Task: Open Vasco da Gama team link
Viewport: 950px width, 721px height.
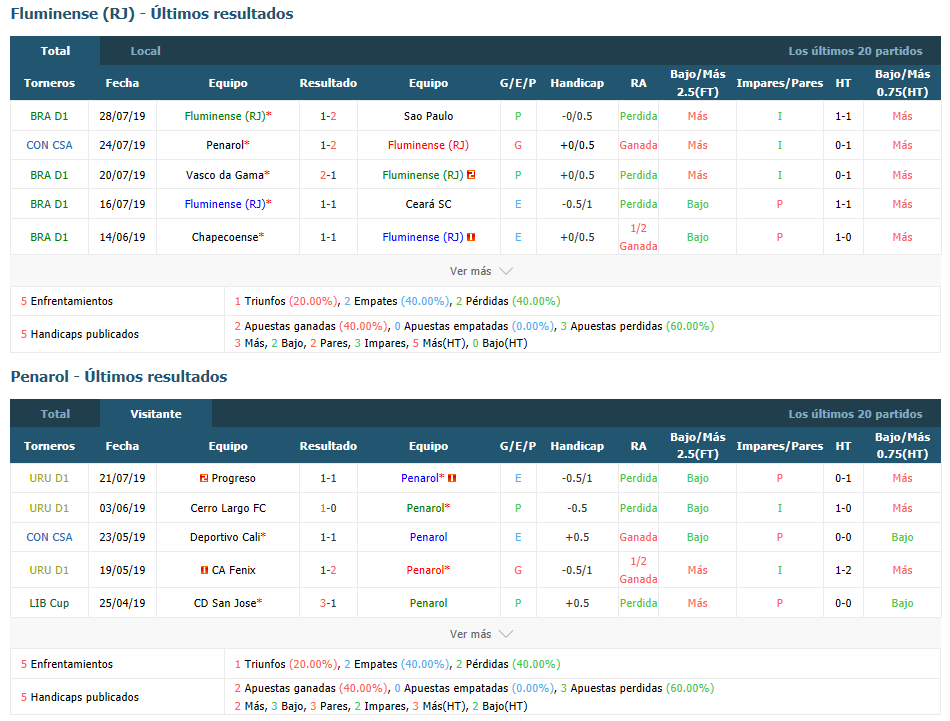Action: [x=225, y=175]
